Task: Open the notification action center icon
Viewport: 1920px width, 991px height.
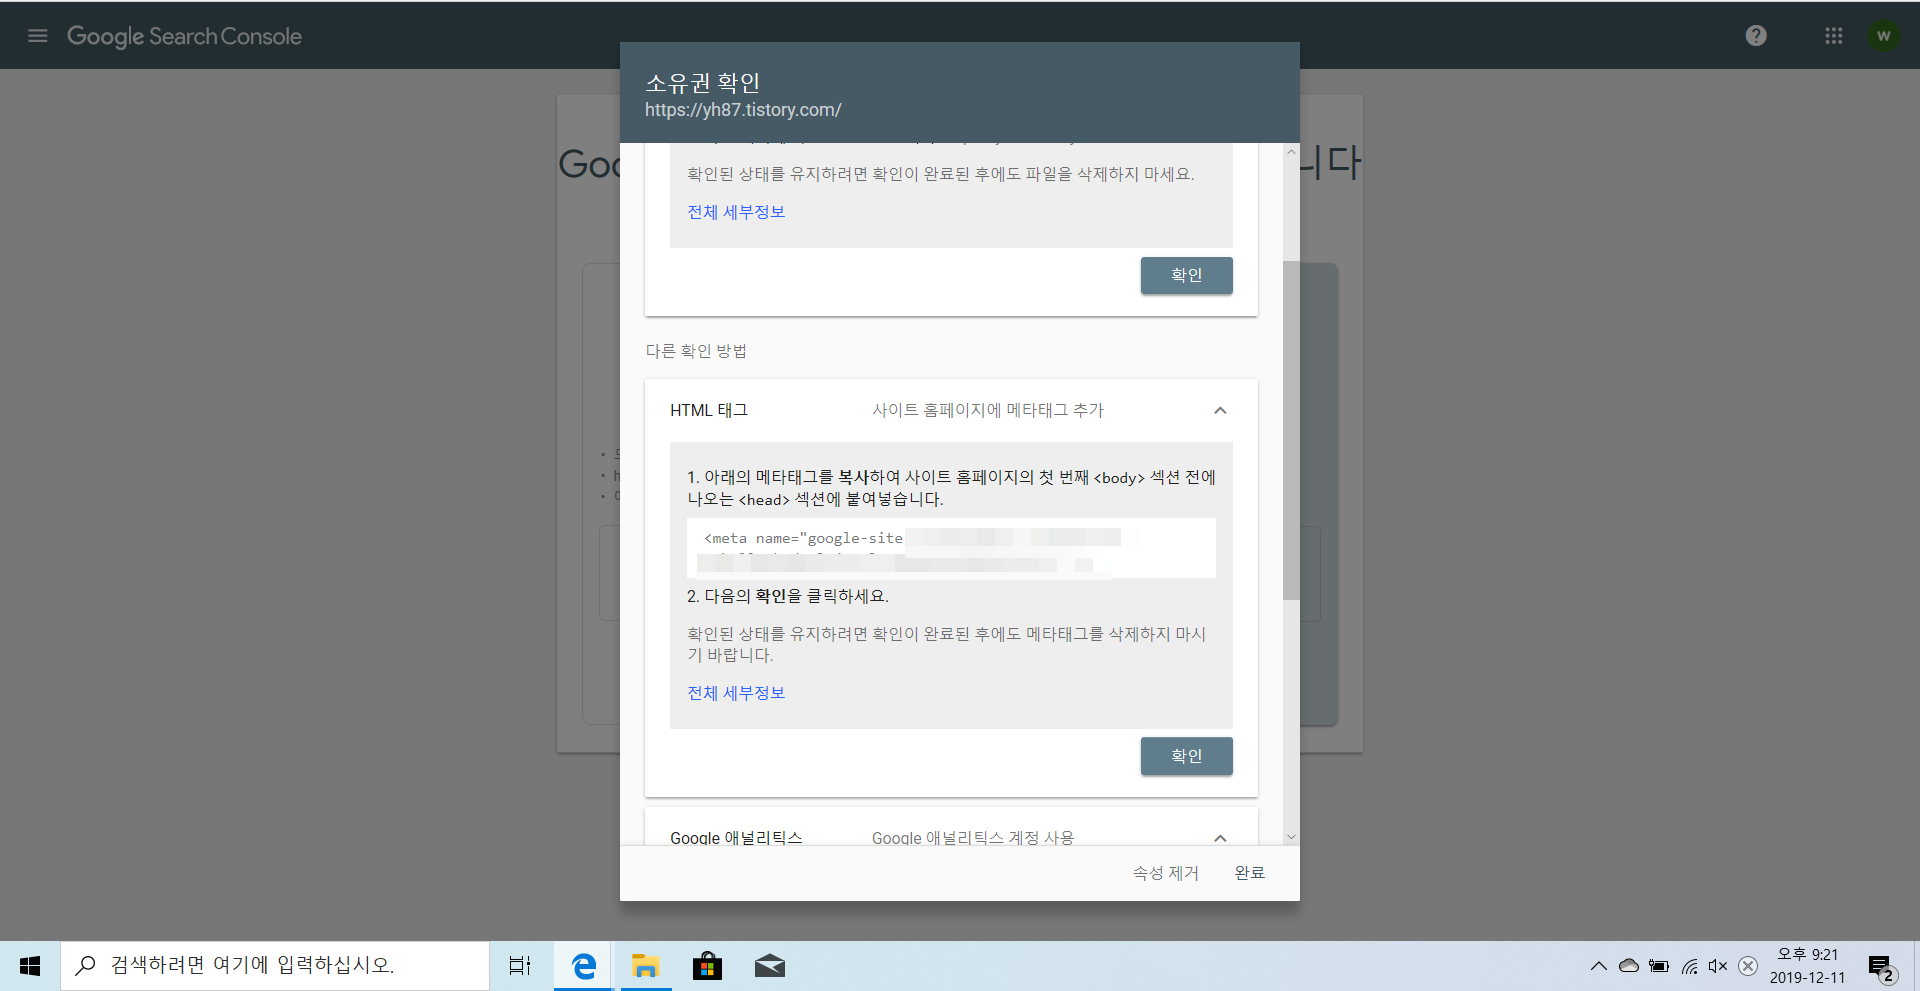Action: click(x=1883, y=968)
